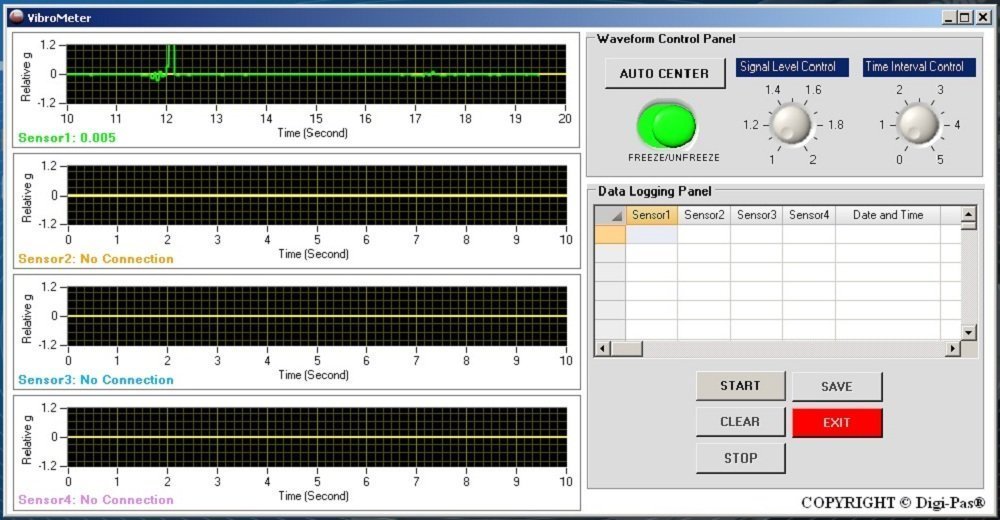
Task: Click the horizontal scrollbar right arrow
Action: click(952, 348)
